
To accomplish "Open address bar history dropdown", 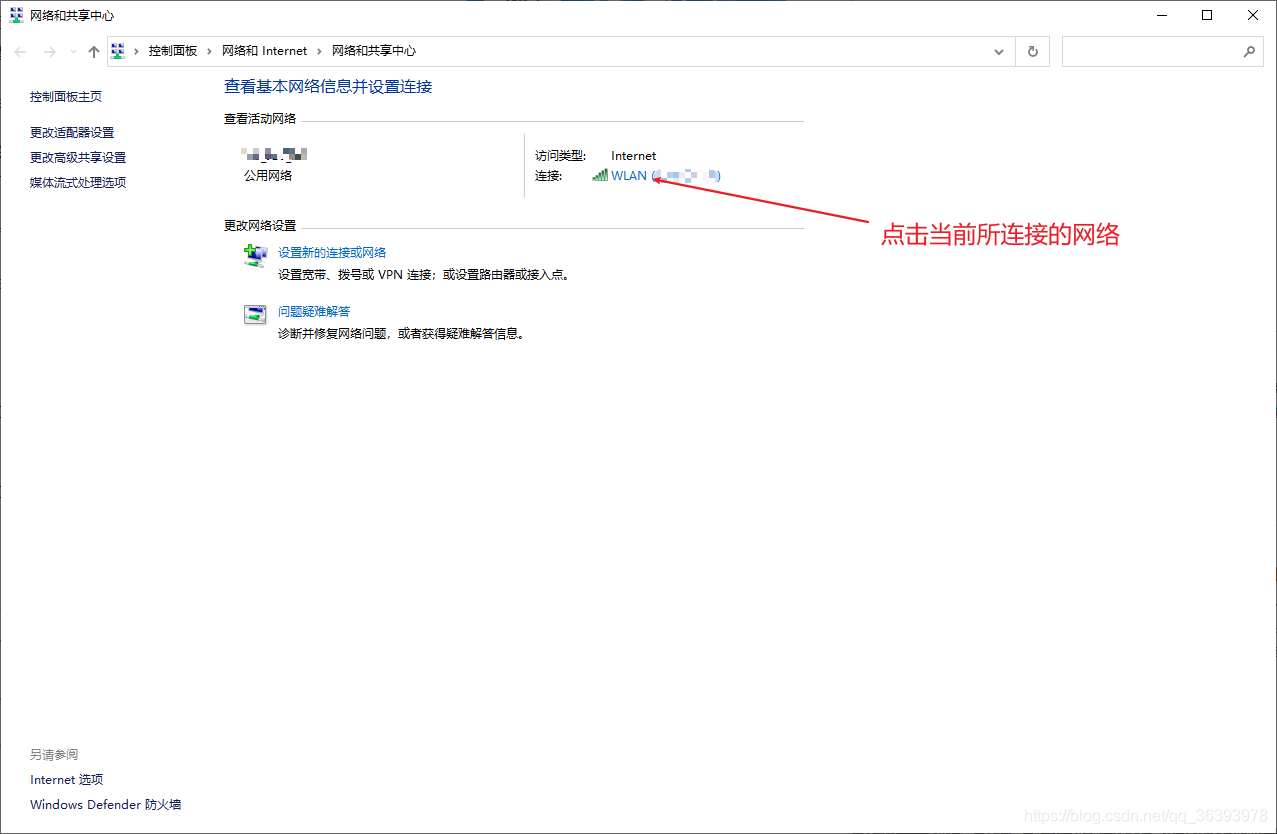I will click(x=999, y=52).
